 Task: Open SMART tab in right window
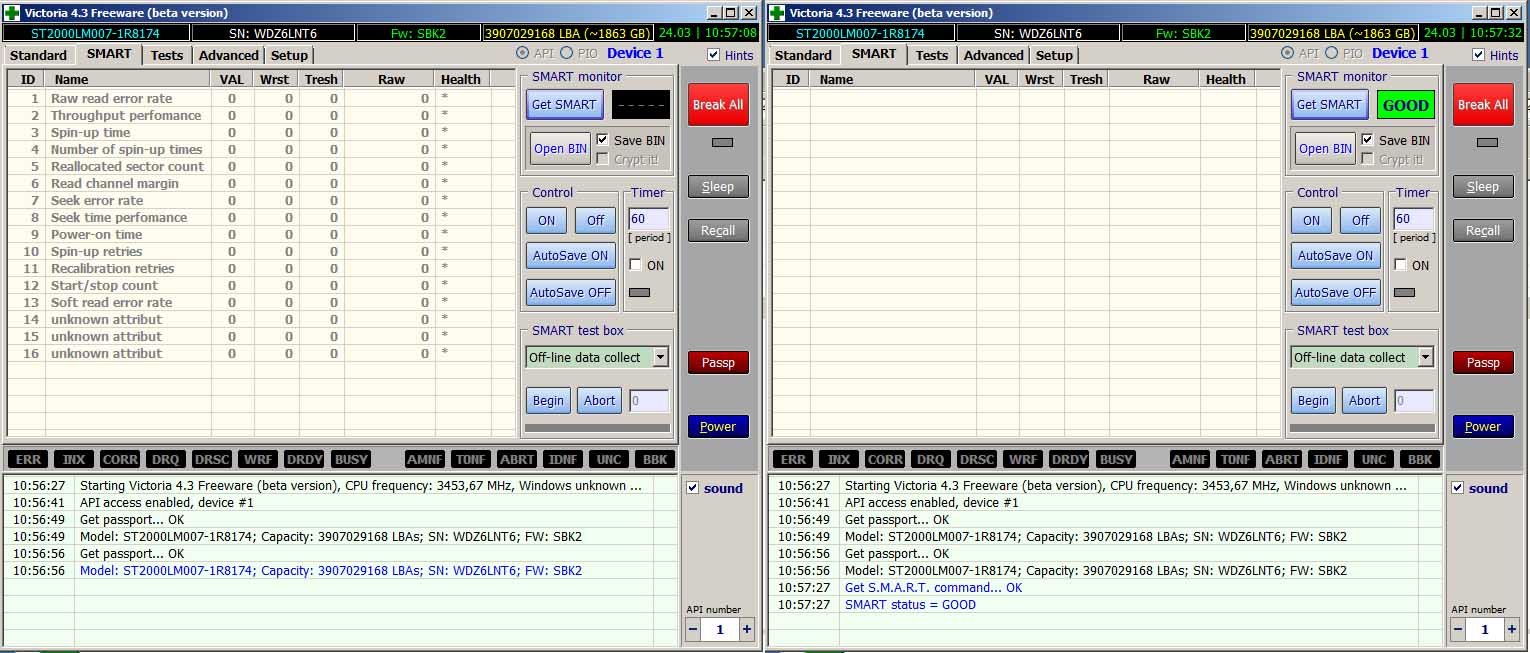tap(874, 54)
